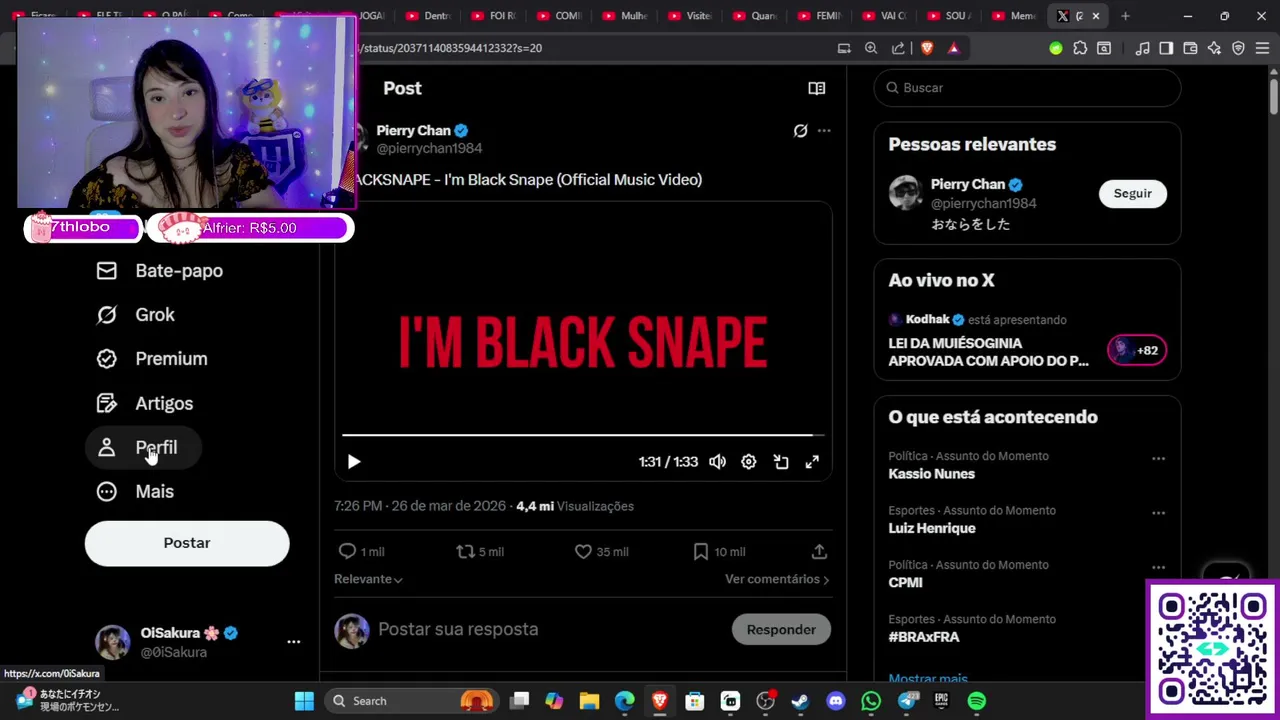Open Mostrar mais trending link

point(927,679)
